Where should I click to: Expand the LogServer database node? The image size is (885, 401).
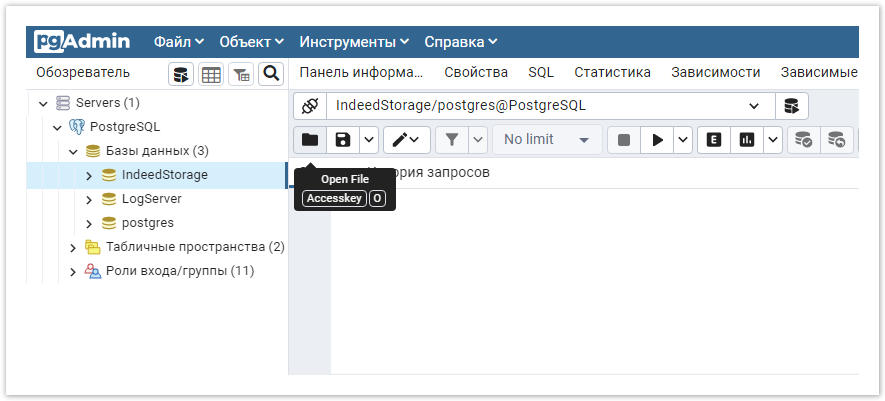point(88,199)
